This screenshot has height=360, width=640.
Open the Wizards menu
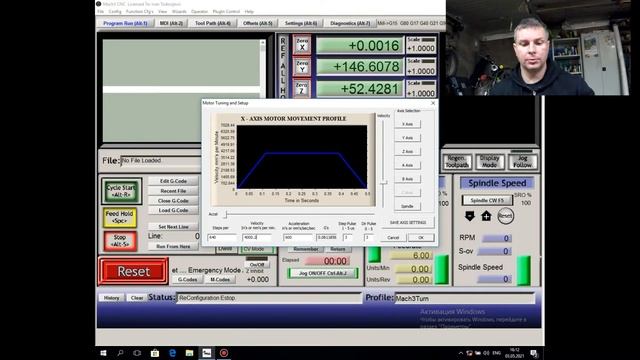coord(179,12)
